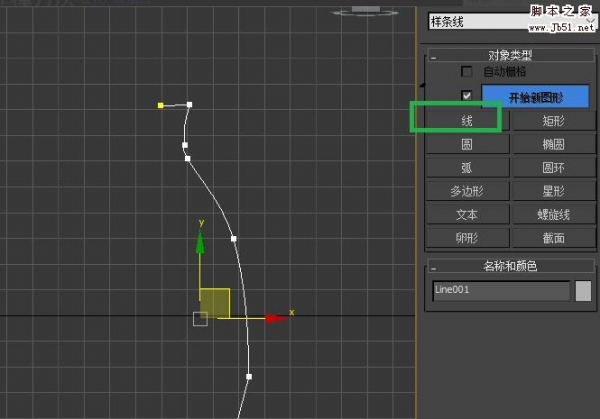Select the 星形 star shape button
600x419 pixels.
pos(553,191)
